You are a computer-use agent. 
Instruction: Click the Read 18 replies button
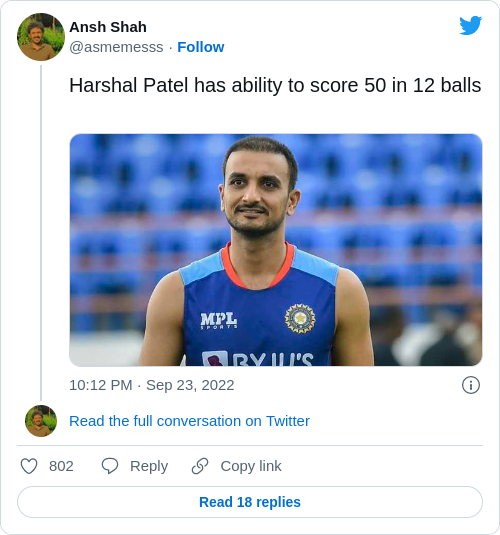(x=250, y=502)
